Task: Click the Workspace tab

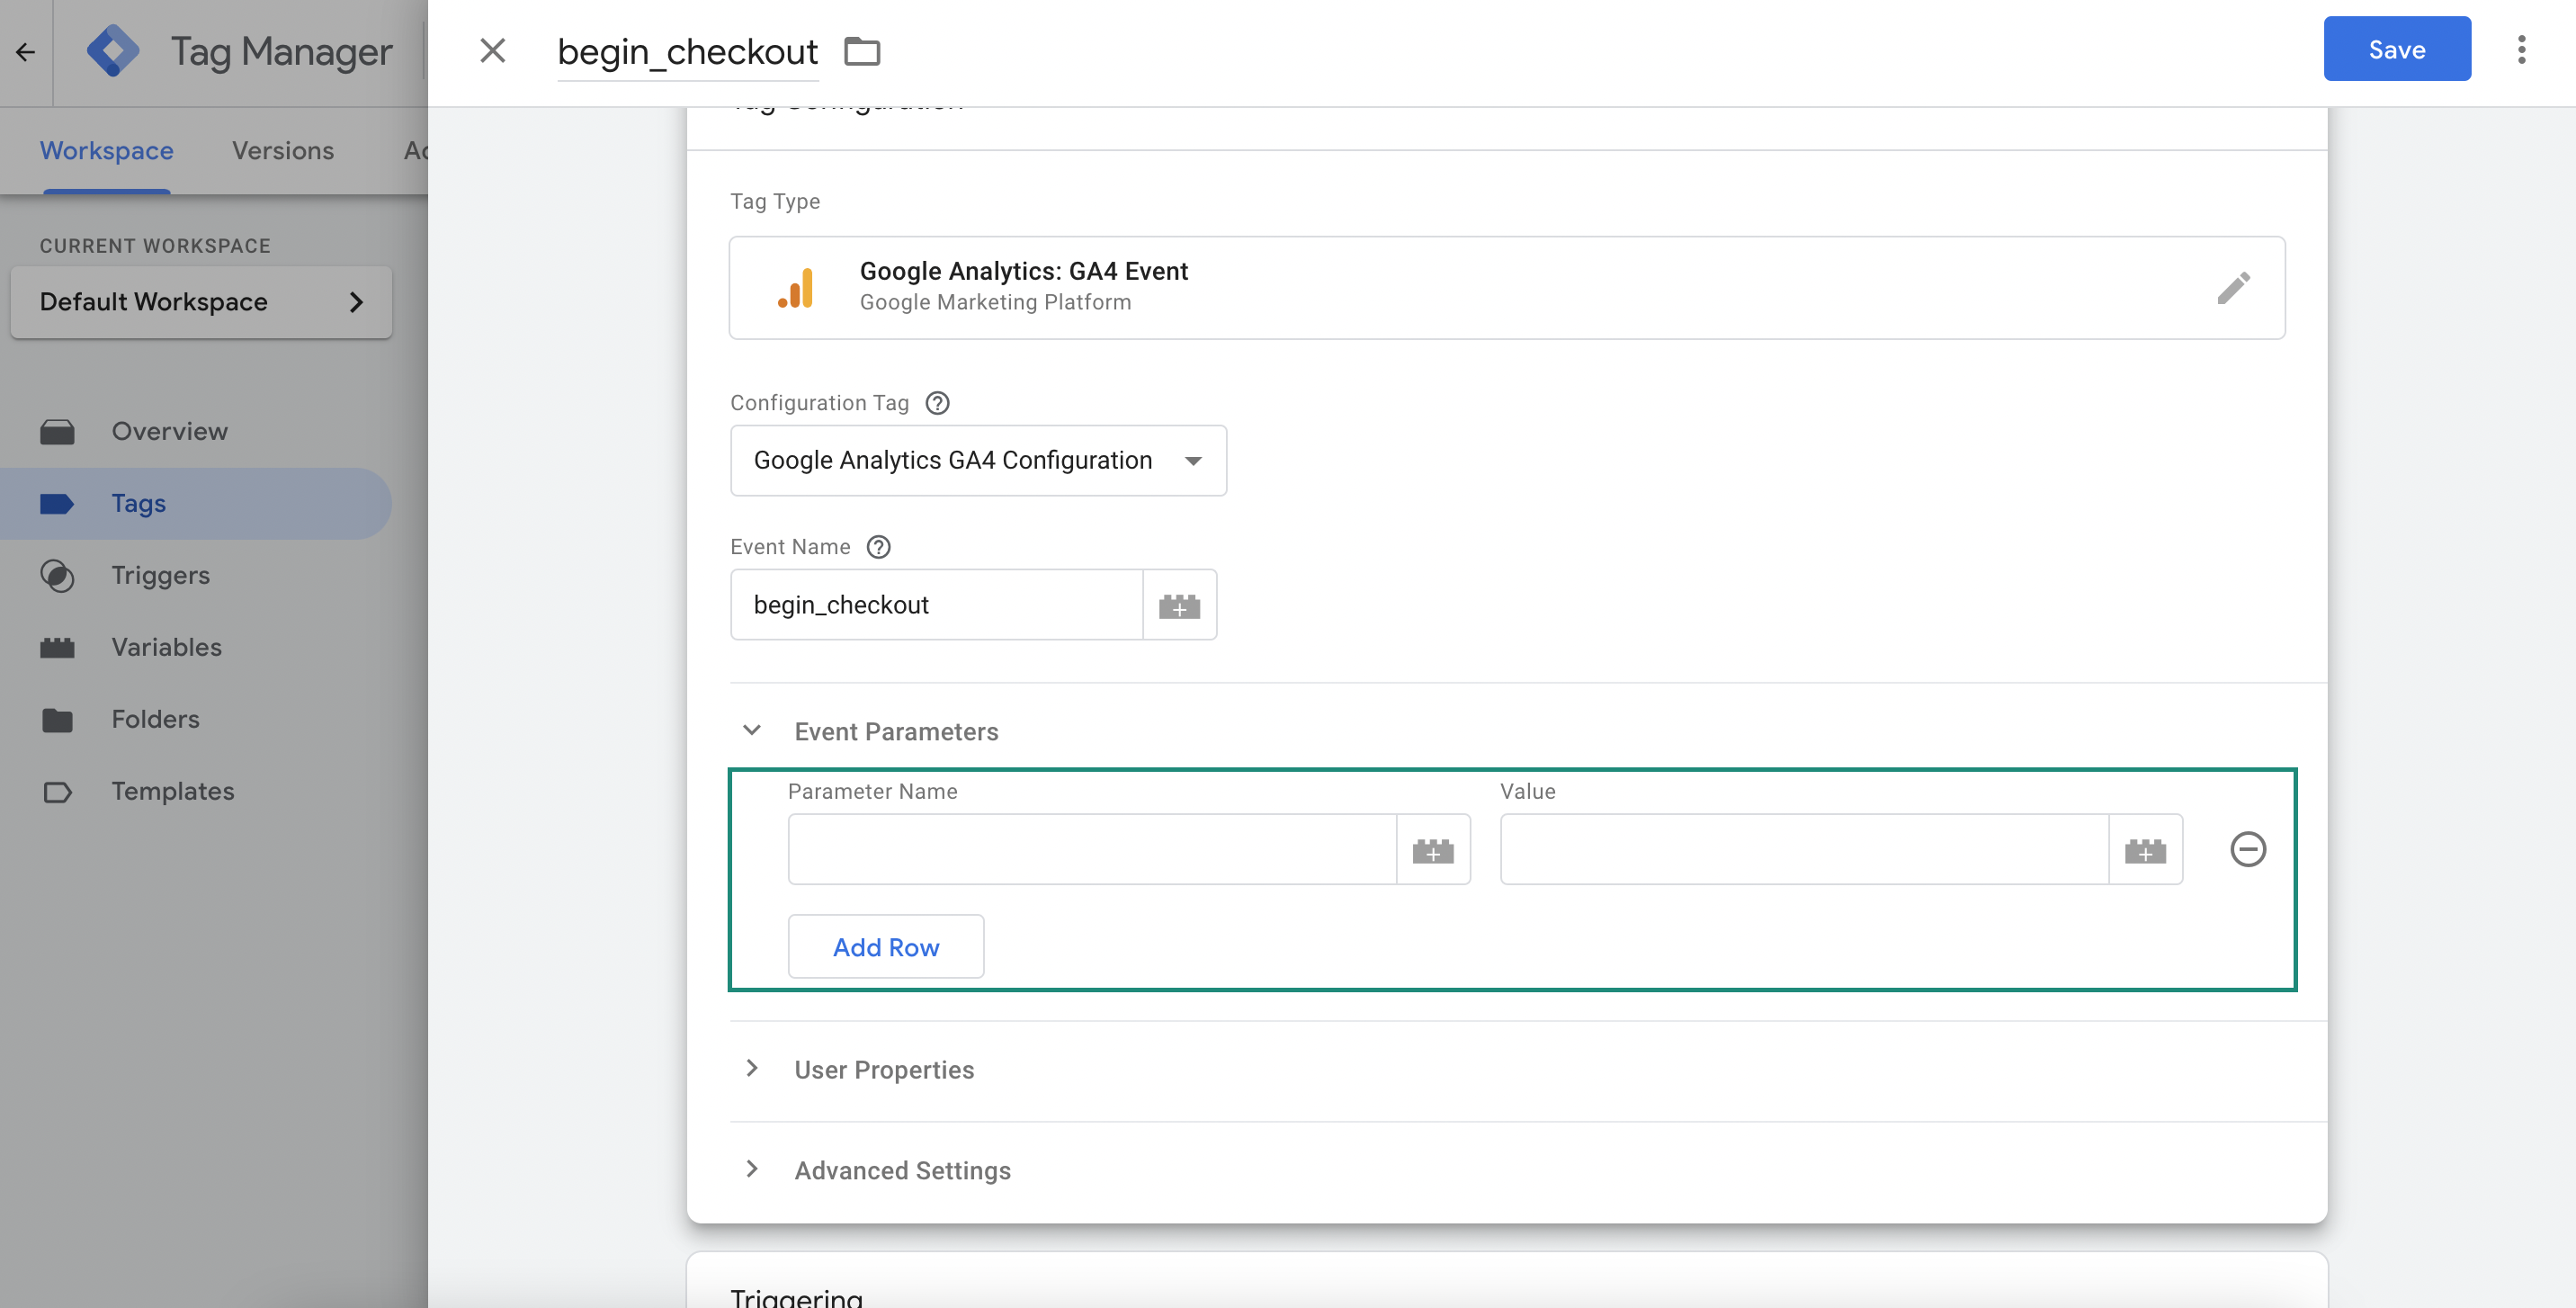Action: click(107, 148)
